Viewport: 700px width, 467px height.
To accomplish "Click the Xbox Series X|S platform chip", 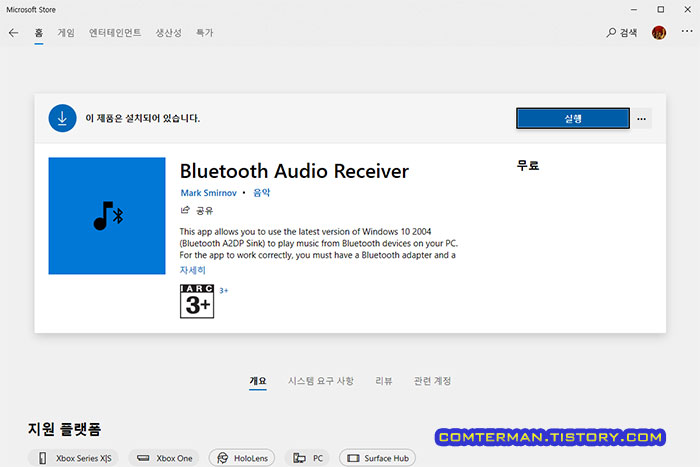I will [73, 458].
